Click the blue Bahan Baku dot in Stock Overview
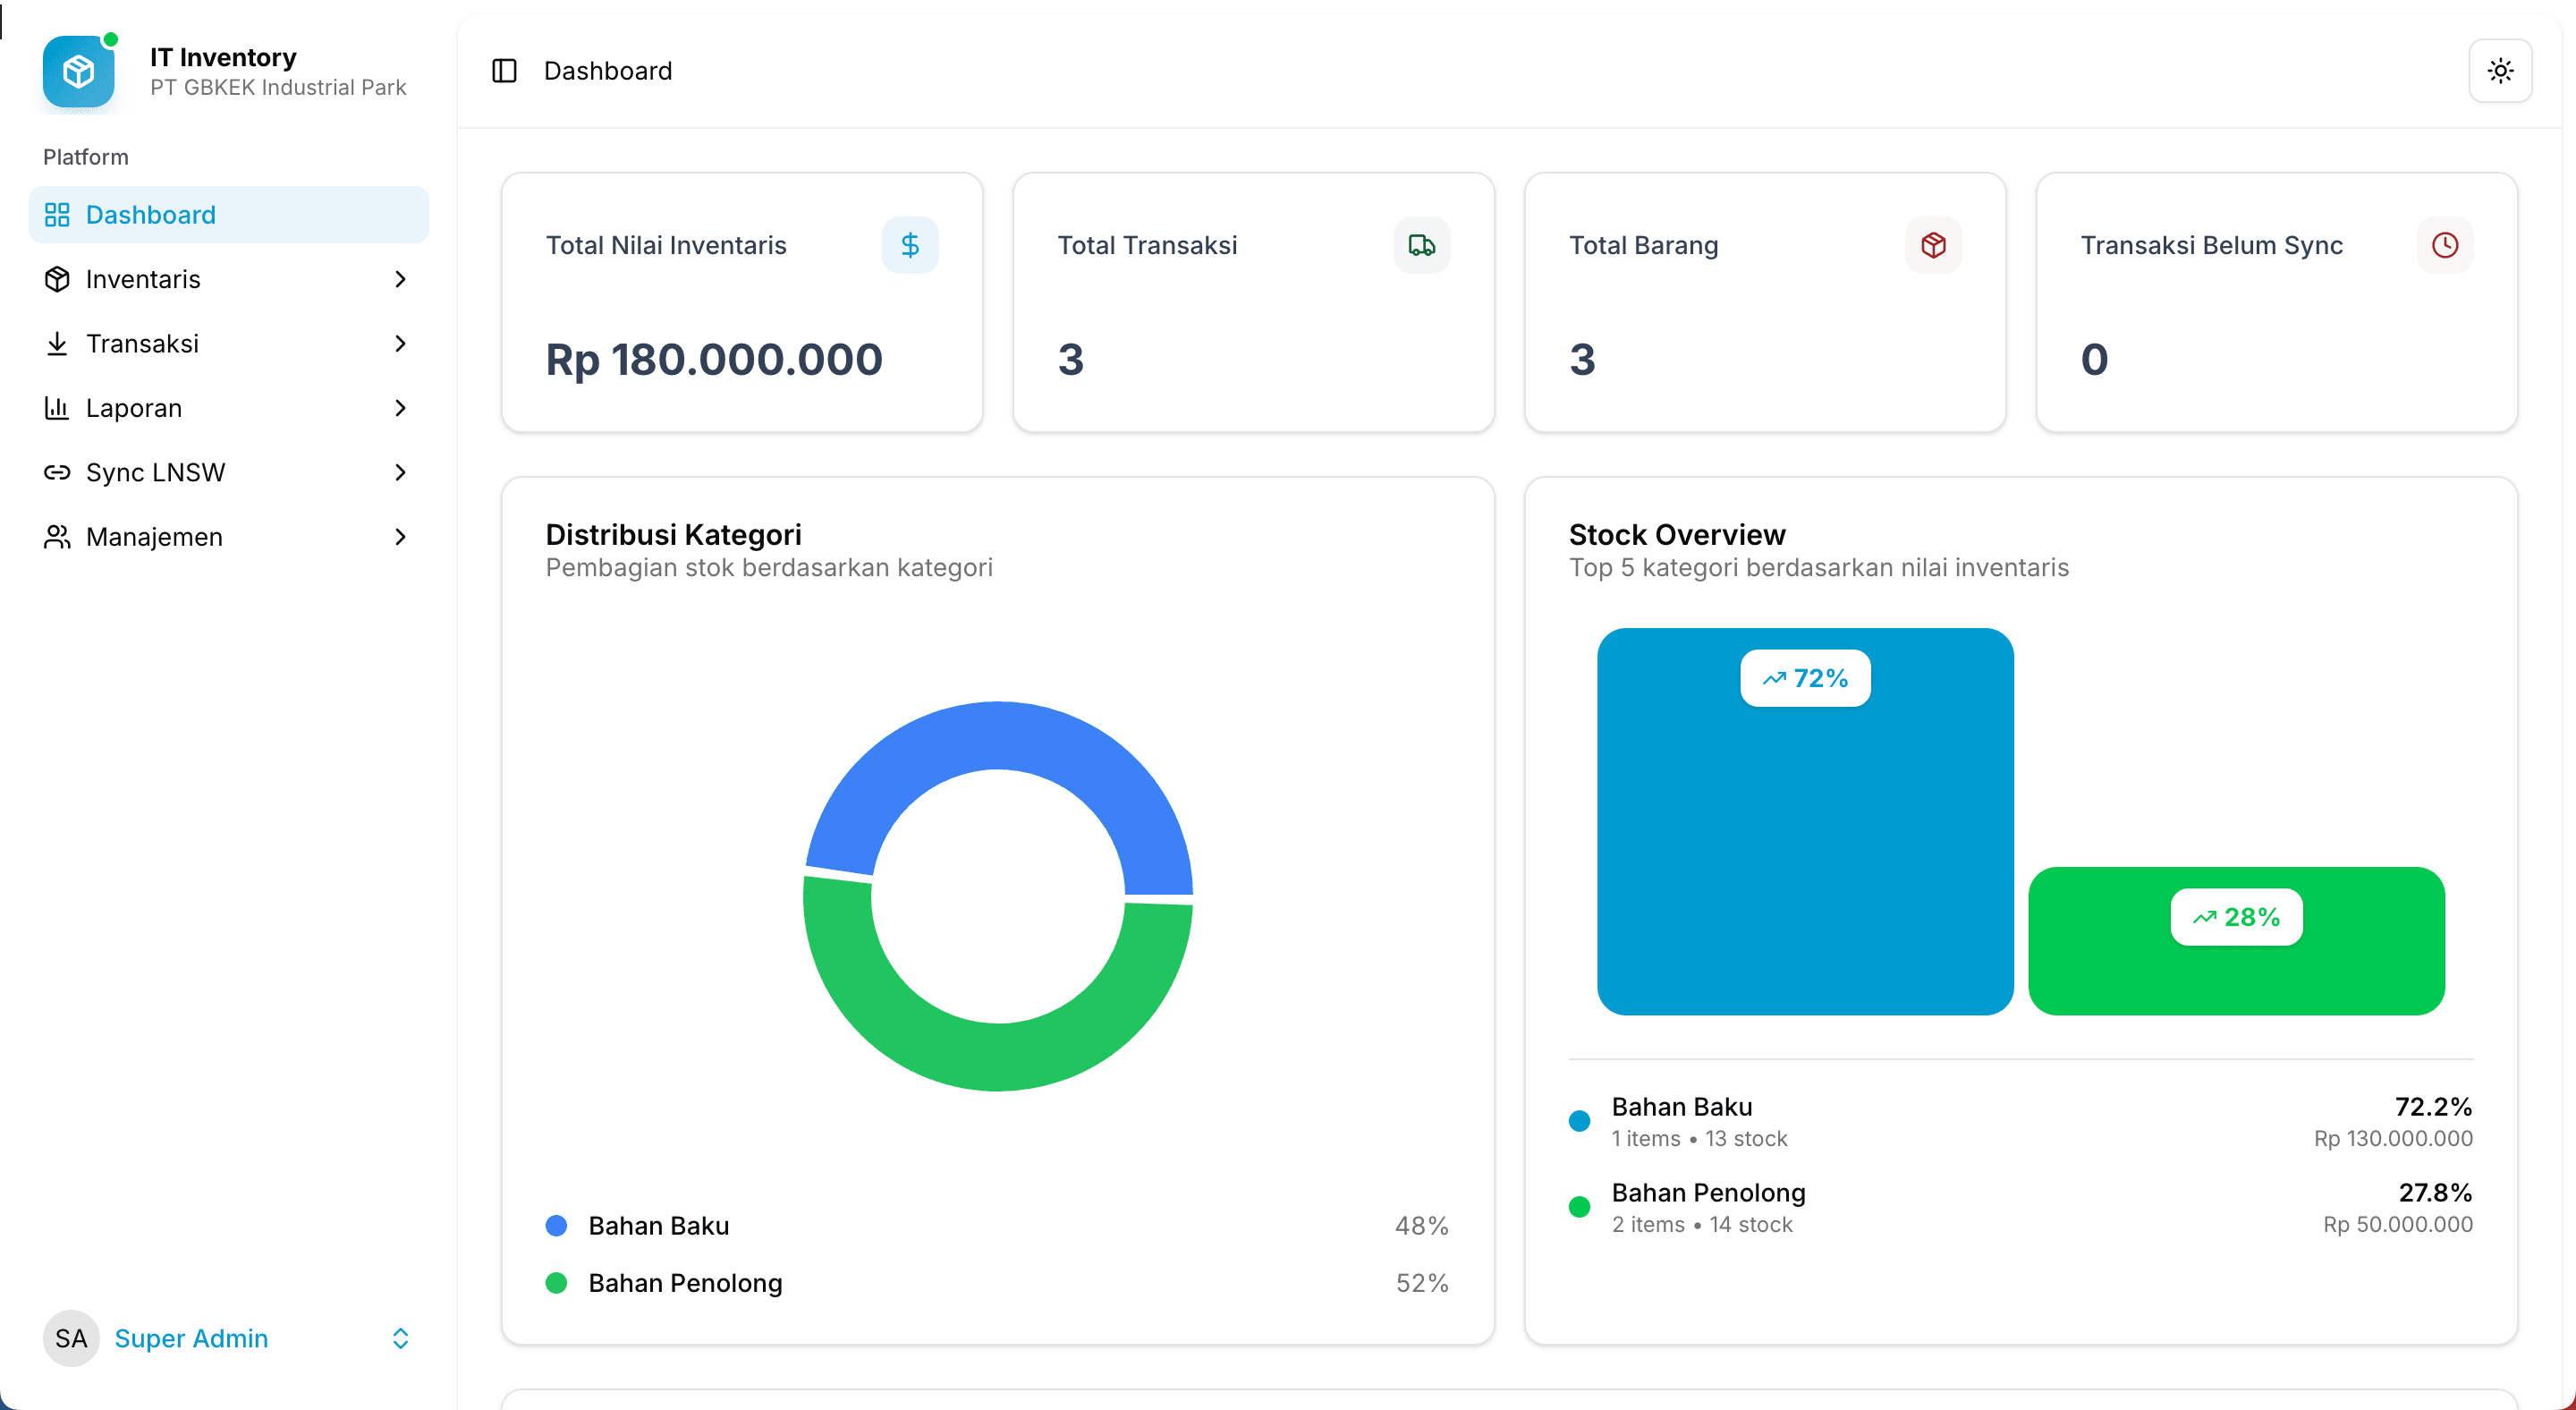2576x1410 pixels. click(1579, 1121)
